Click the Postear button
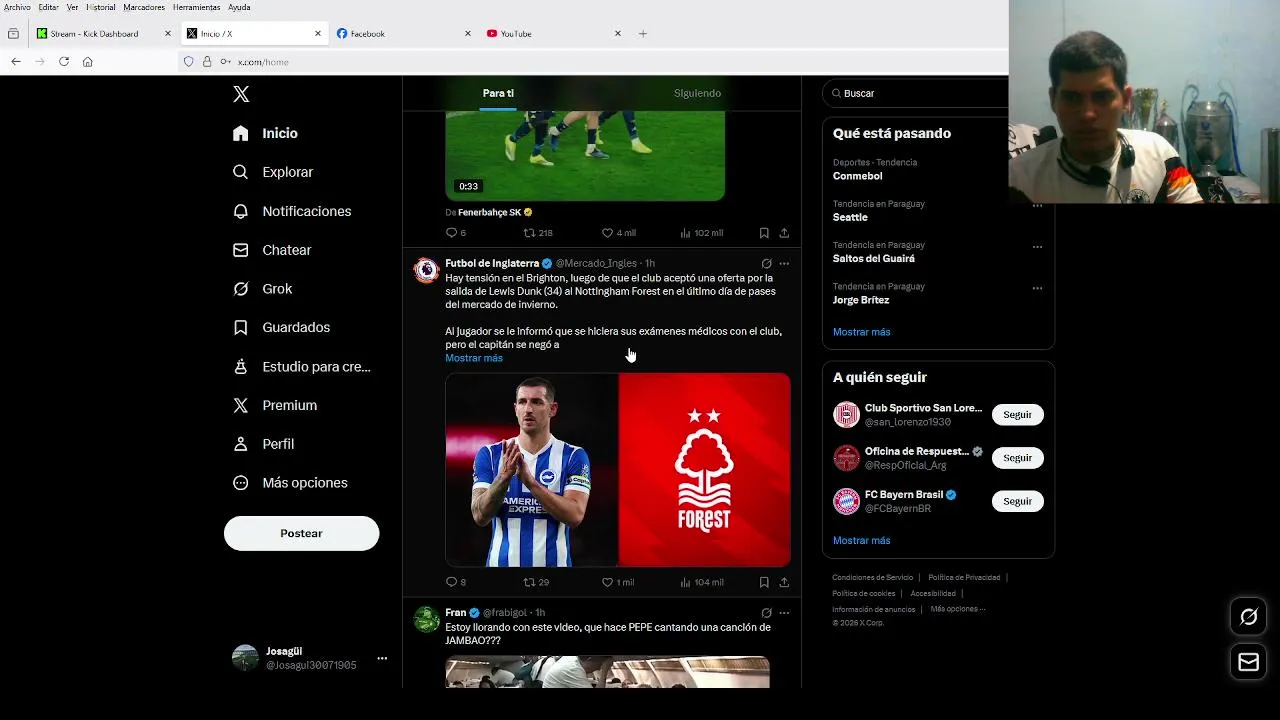 301,533
